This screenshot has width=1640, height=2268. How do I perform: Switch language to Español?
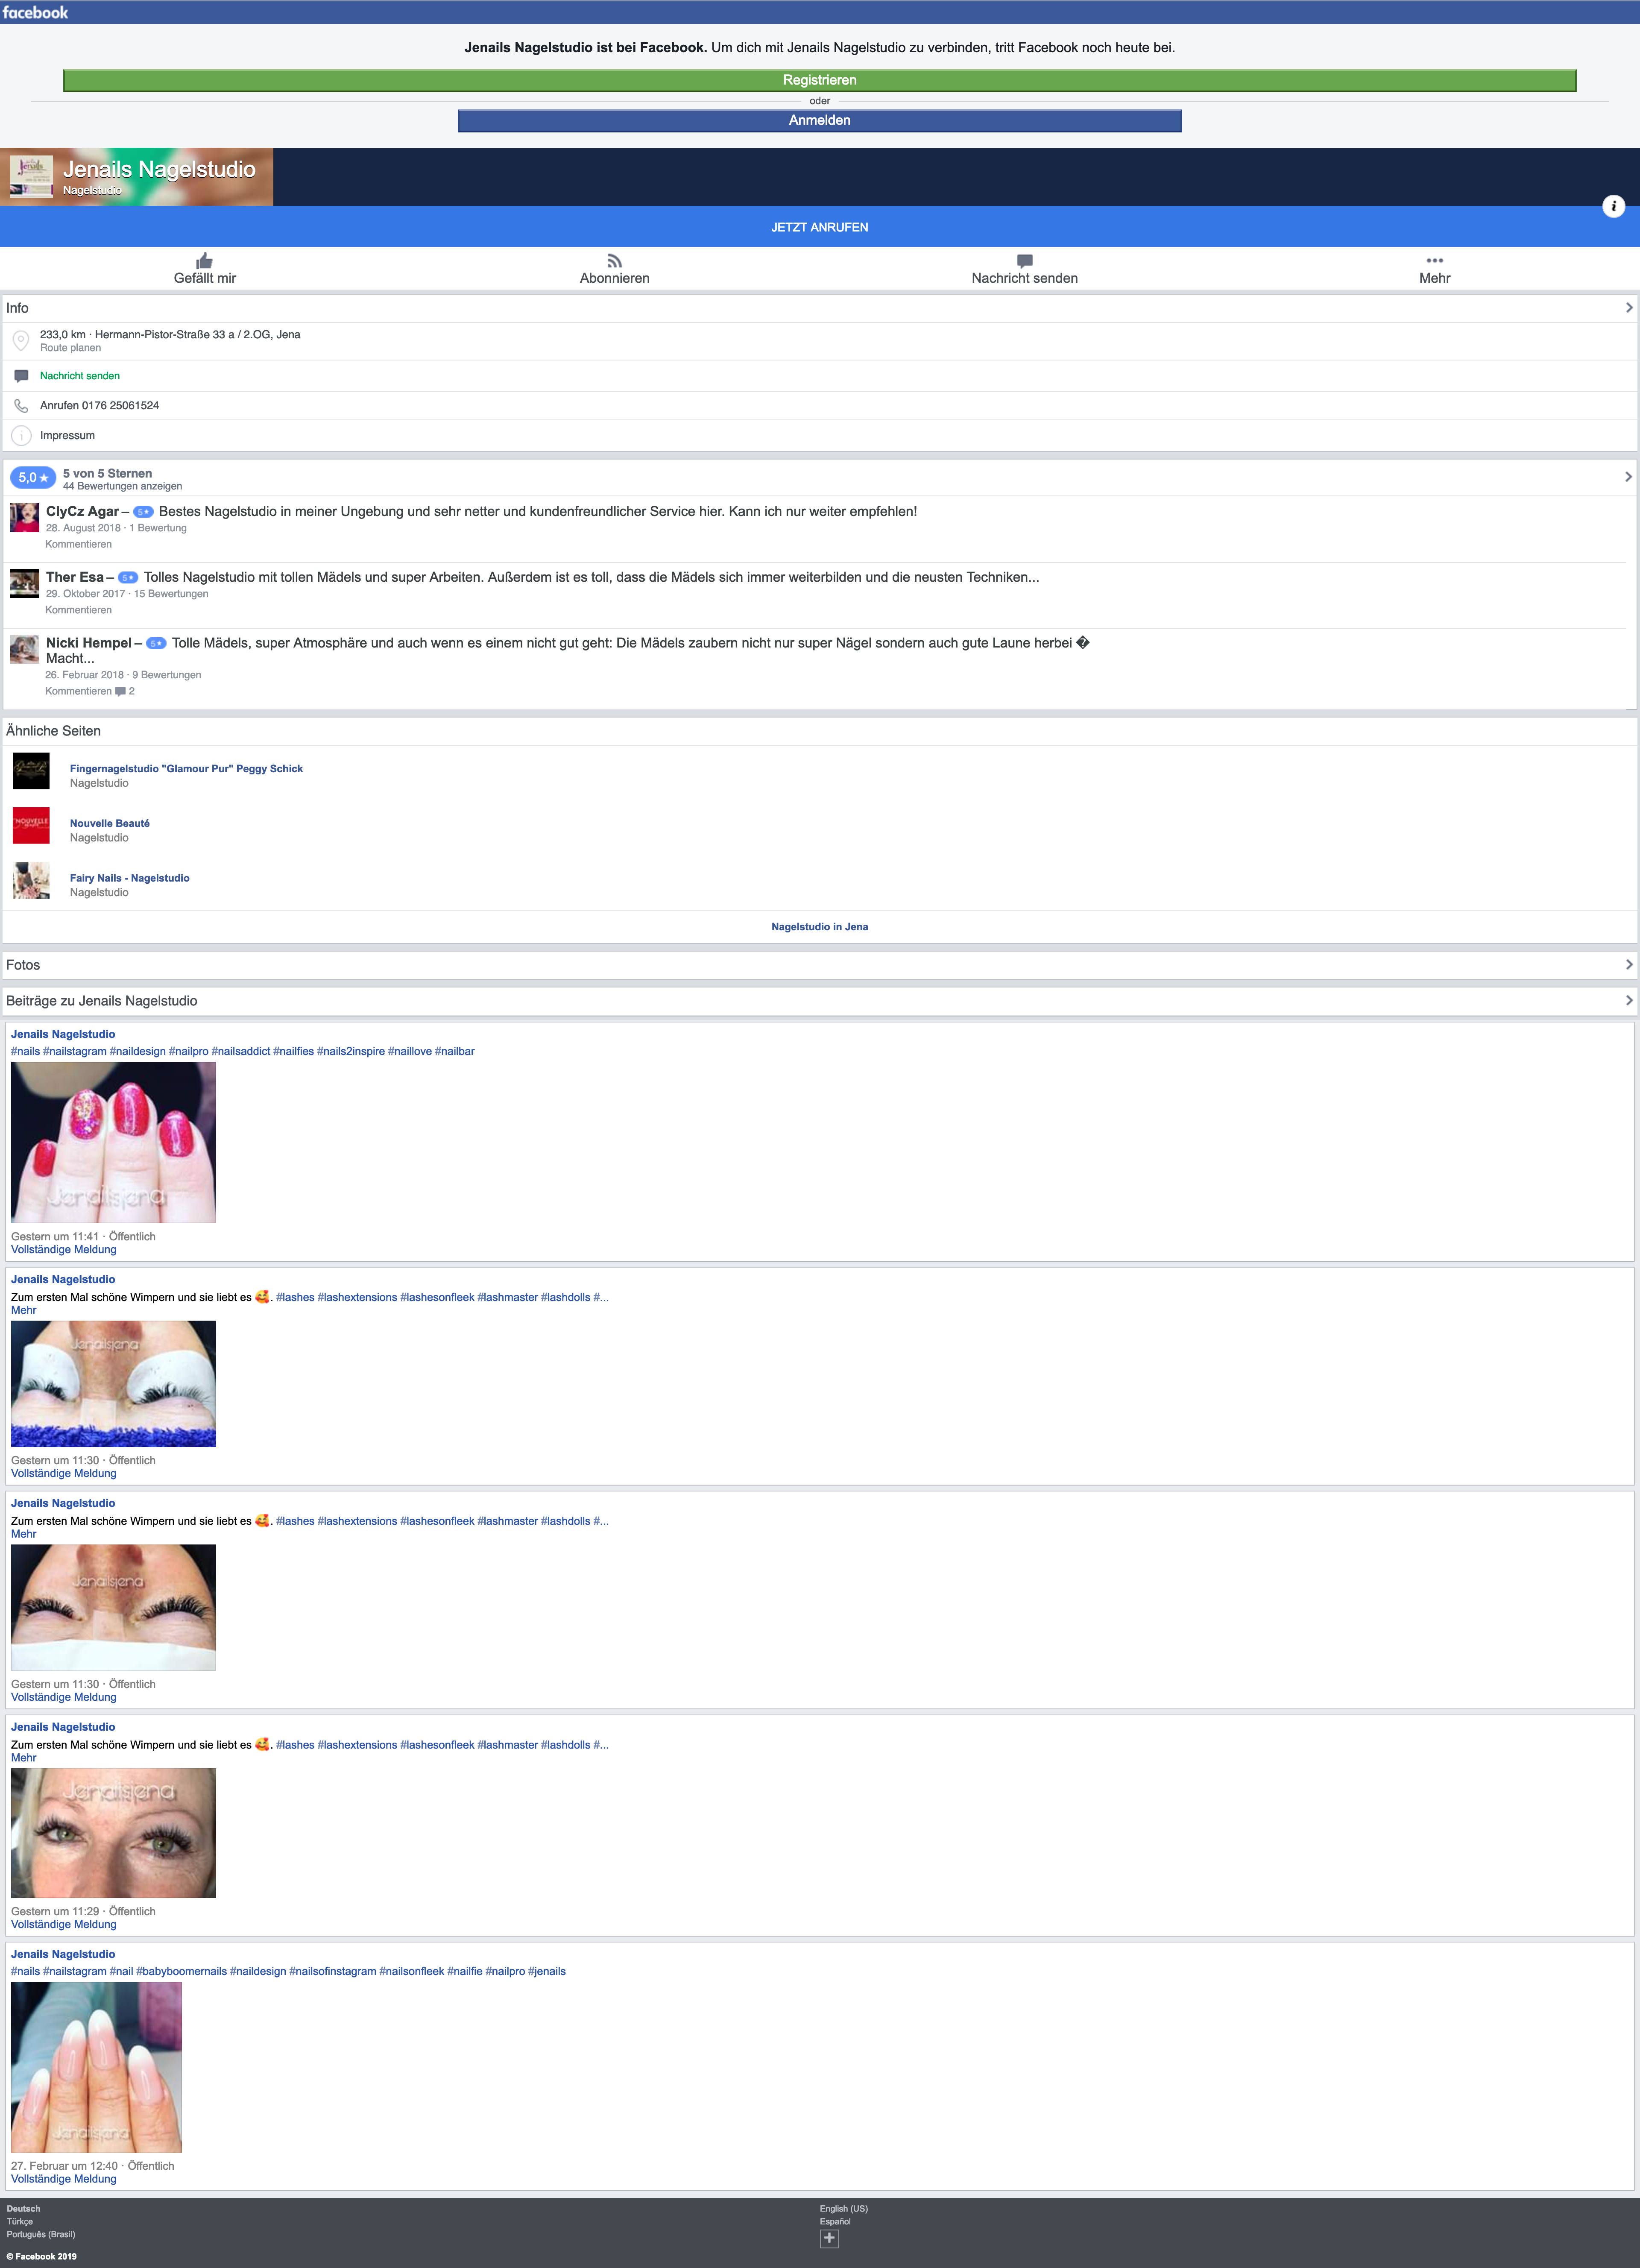pos(835,2222)
